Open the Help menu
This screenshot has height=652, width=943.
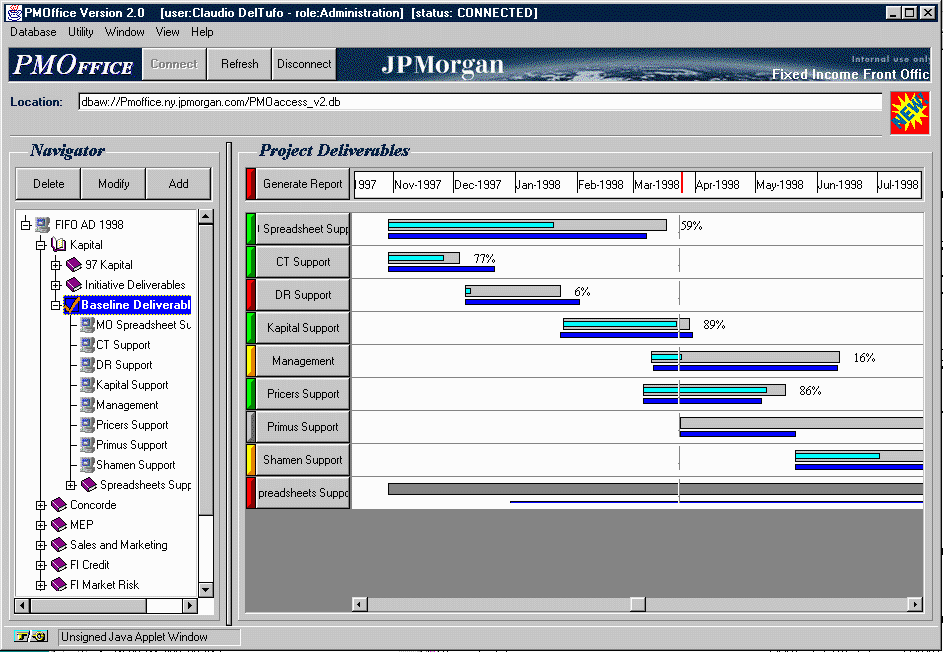tap(202, 32)
